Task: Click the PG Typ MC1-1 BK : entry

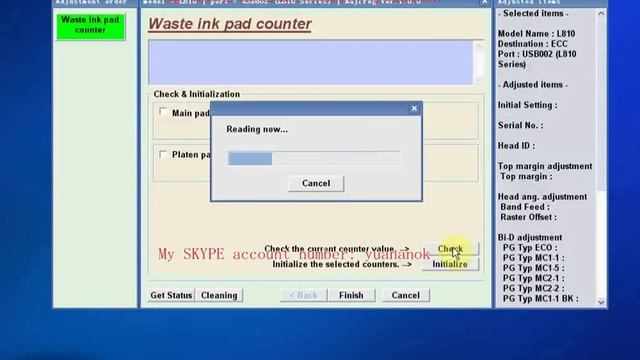Action: (x=541, y=299)
